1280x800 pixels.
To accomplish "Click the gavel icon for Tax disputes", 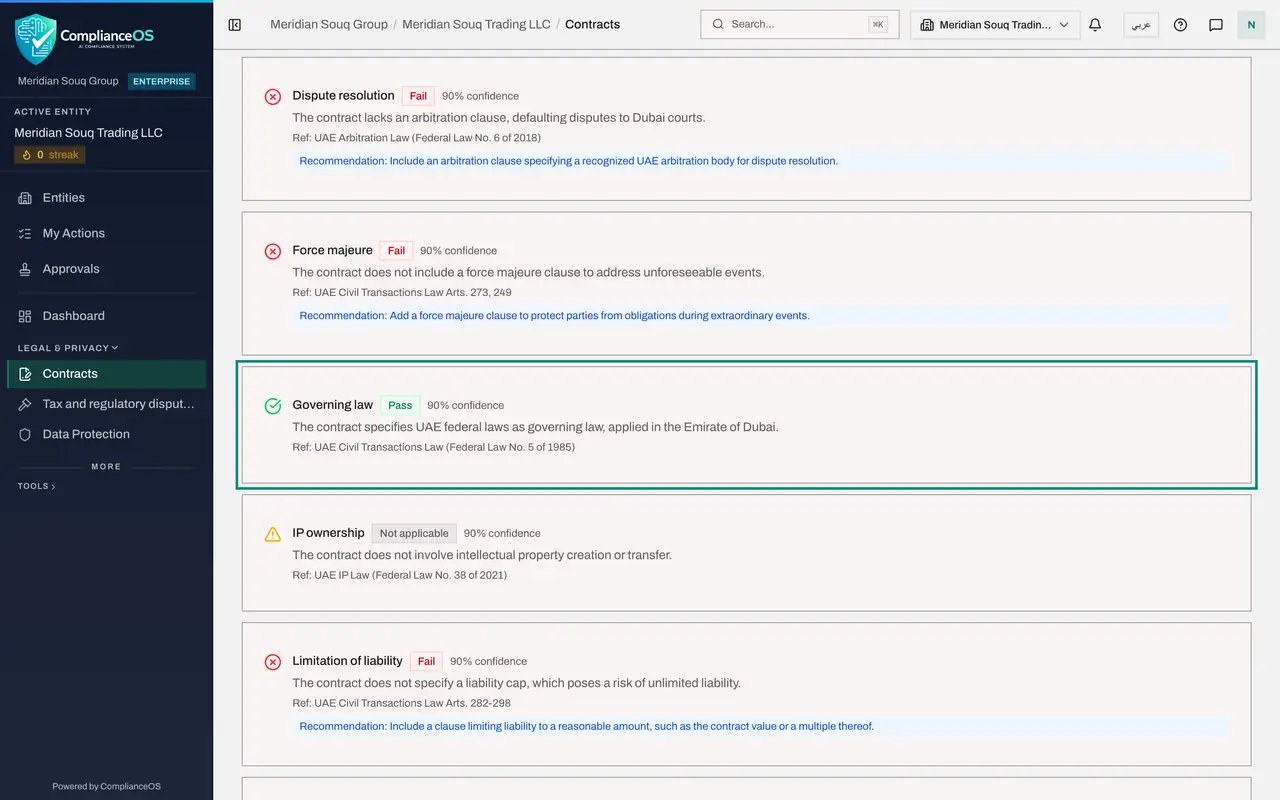I will [25, 404].
